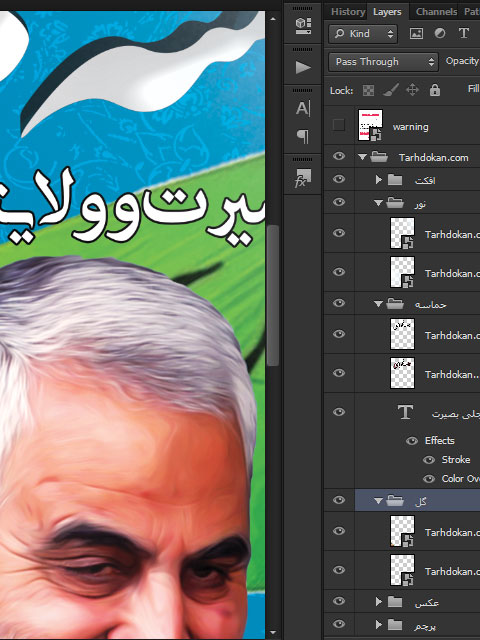Image resolution: width=480 pixels, height=640 pixels.
Task: Collapse the Tarhdokan.com group
Action: point(362,157)
